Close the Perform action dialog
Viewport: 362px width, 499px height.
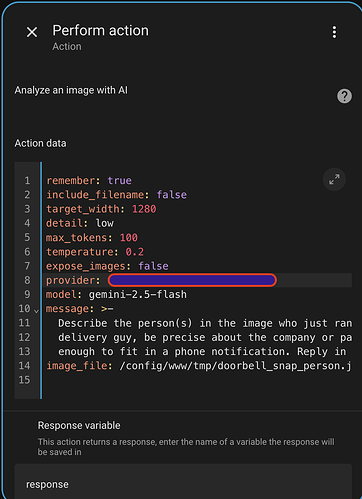(32, 32)
